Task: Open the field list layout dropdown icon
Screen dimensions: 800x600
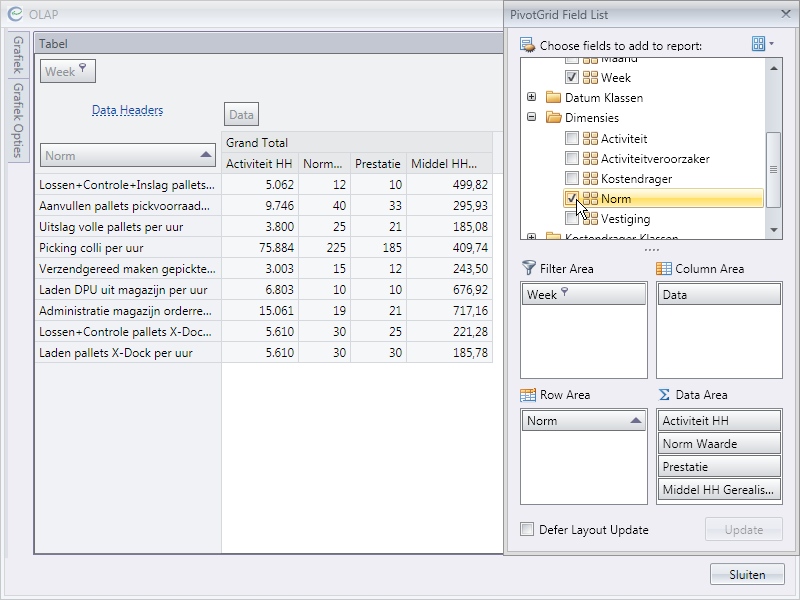Action: click(x=762, y=44)
